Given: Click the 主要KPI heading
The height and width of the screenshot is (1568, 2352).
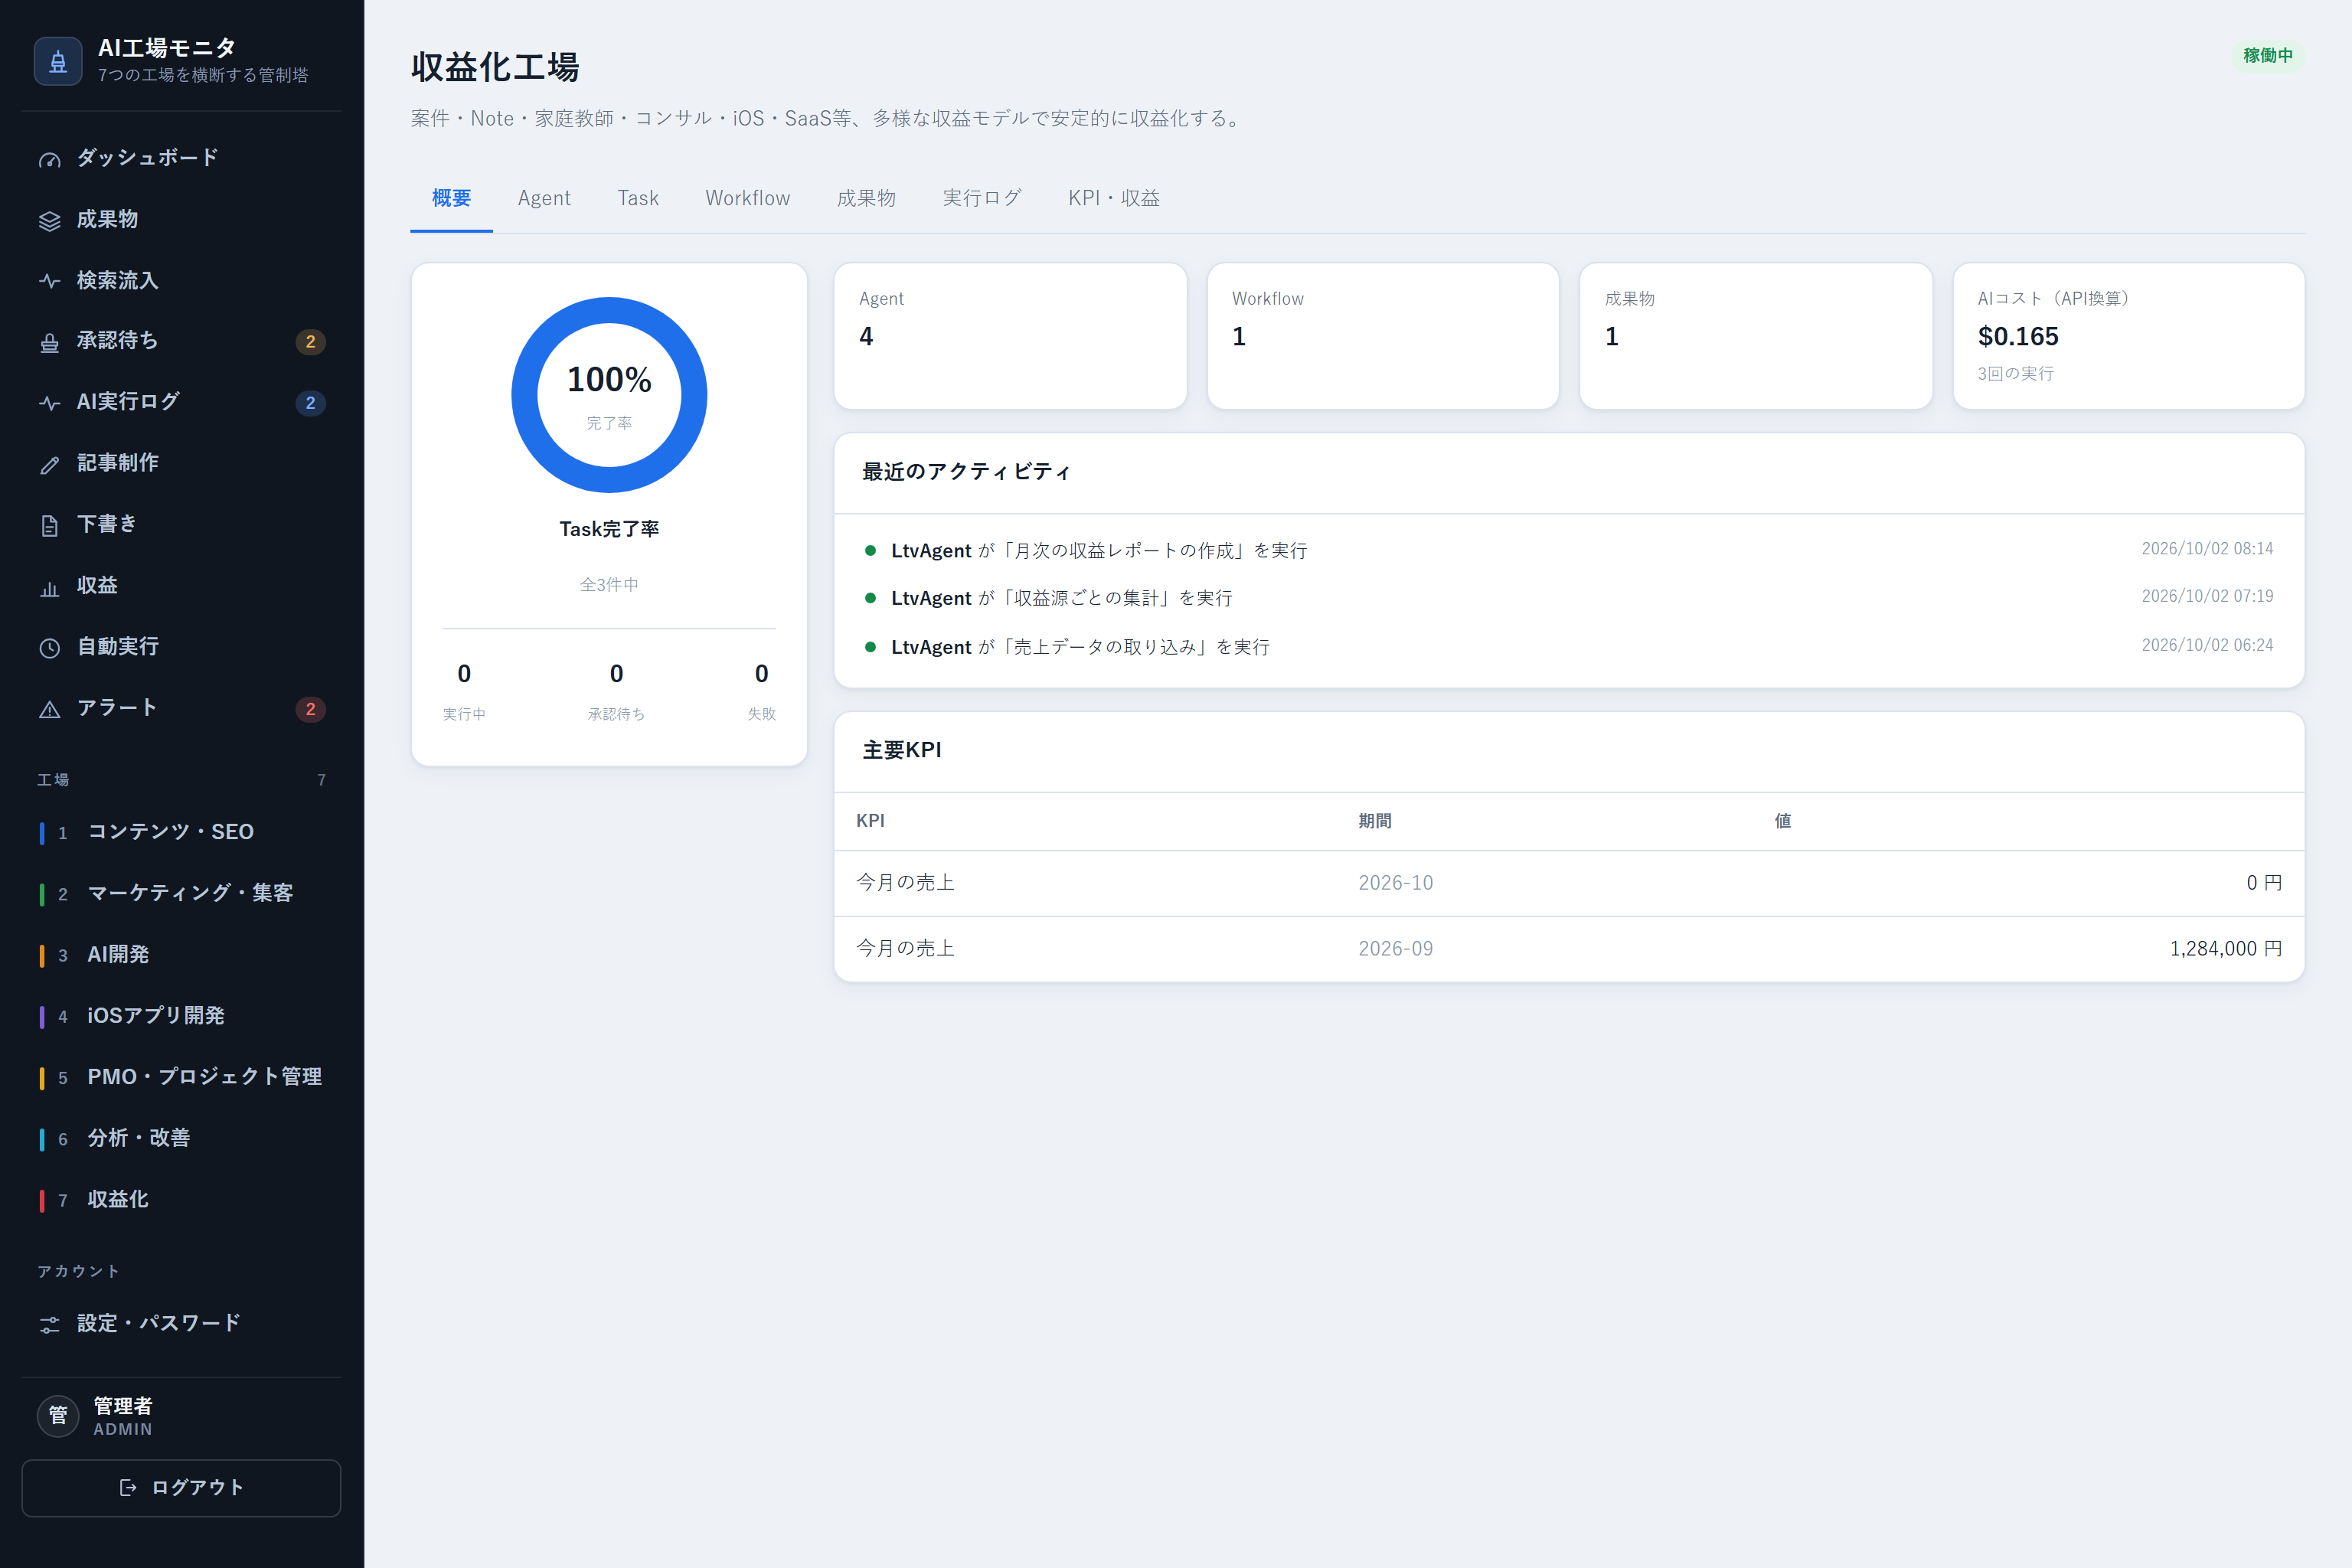Looking at the screenshot, I should pos(902,751).
